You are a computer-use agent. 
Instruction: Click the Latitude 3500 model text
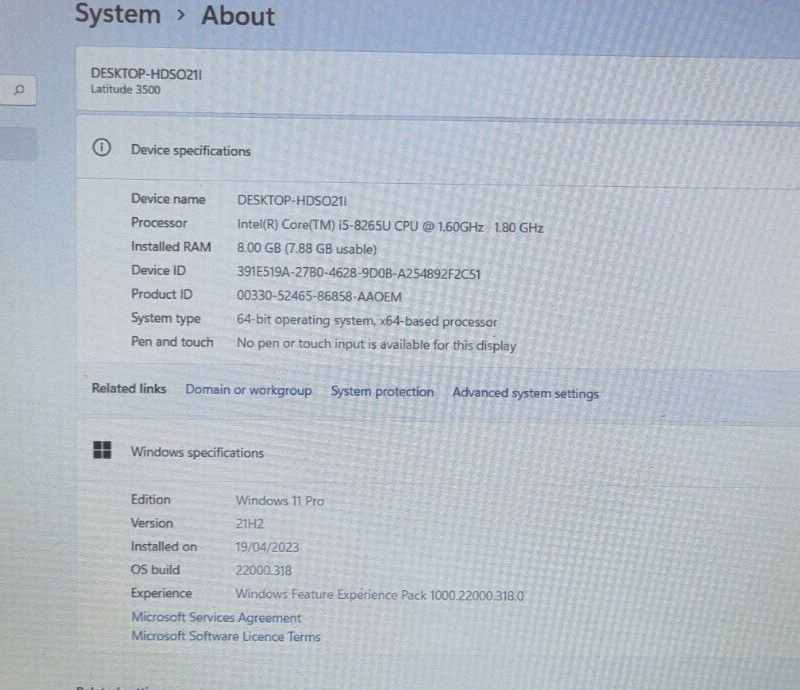(126, 89)
